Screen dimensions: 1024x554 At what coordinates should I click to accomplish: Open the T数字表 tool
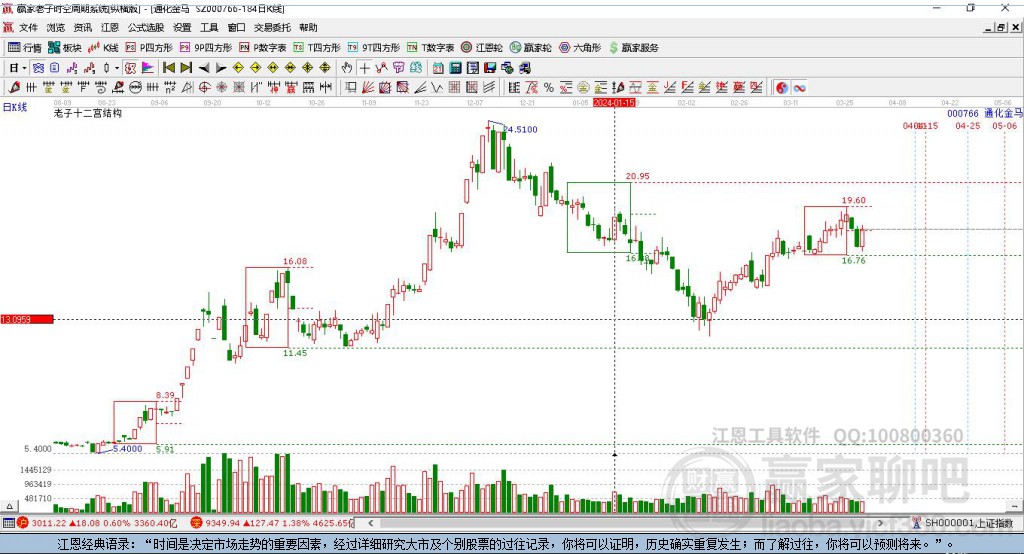click(430, 48)
